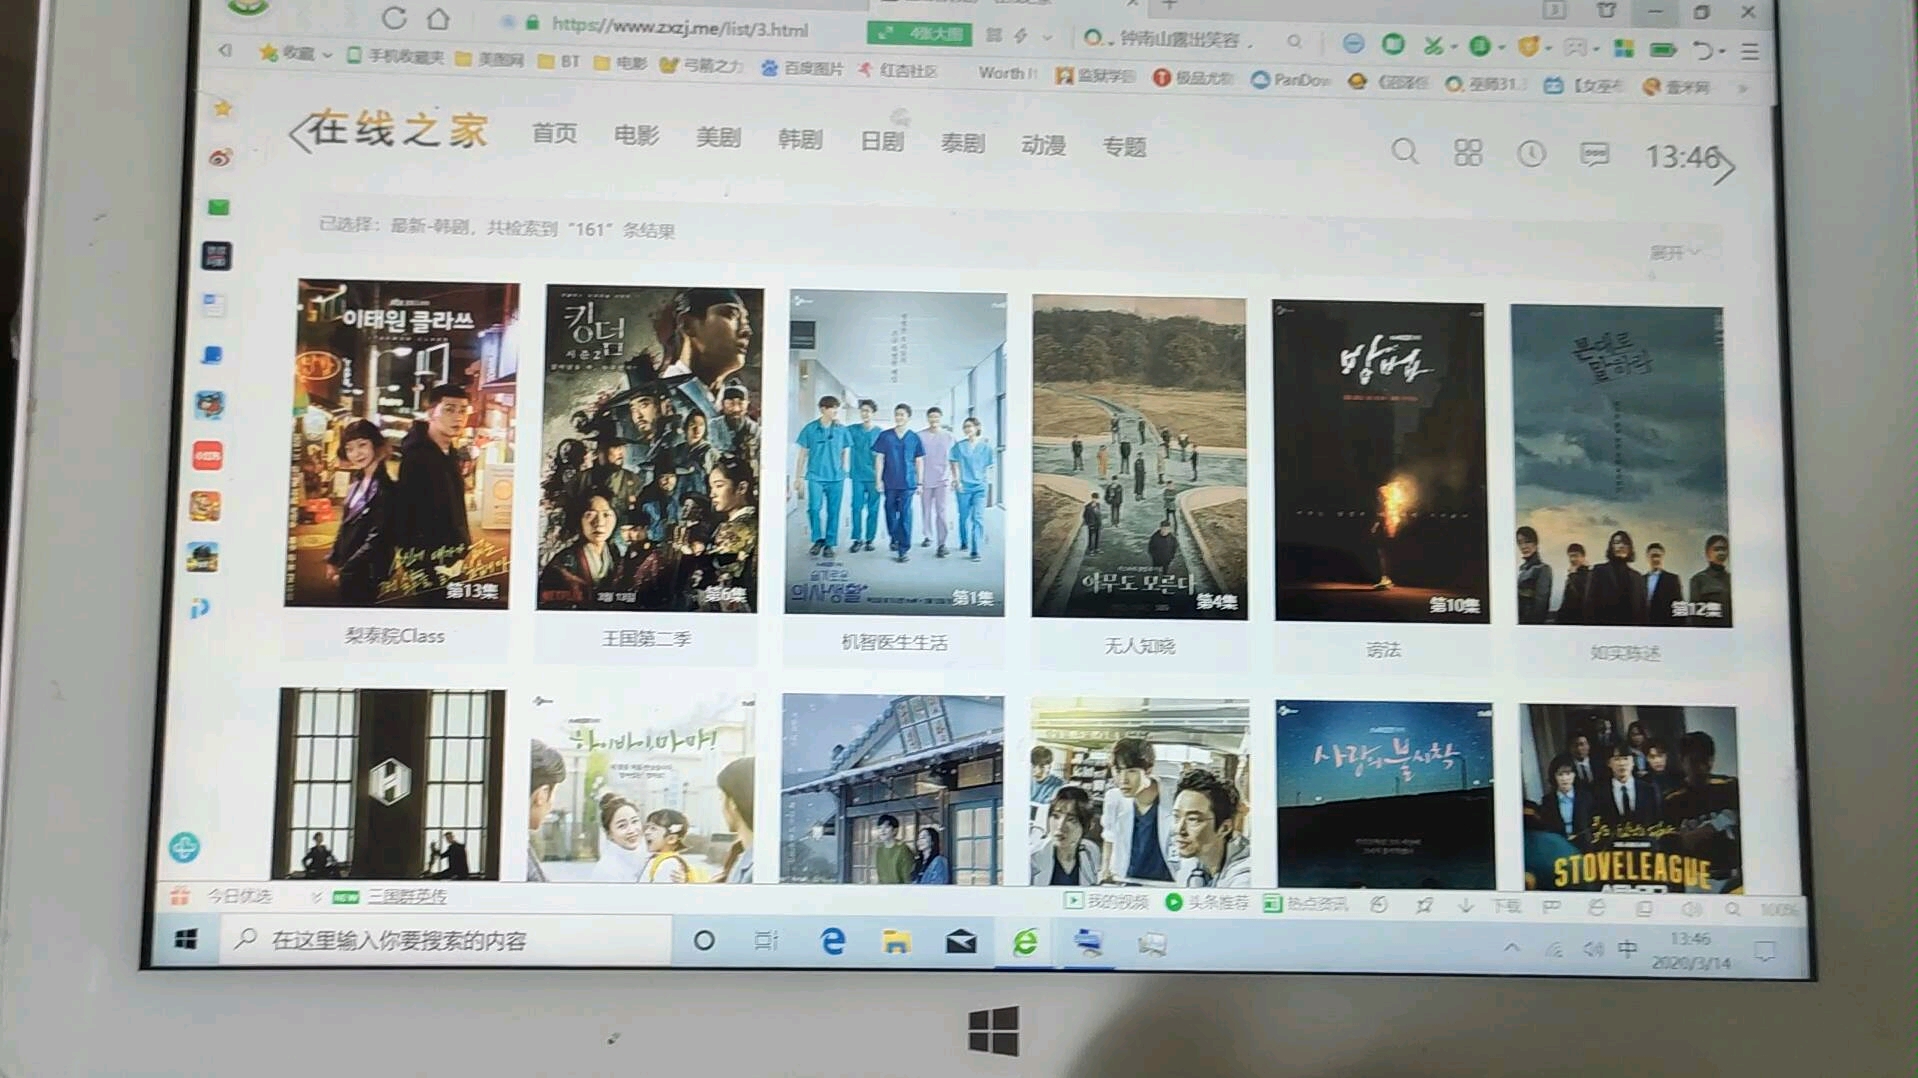Open 如实陈述 poster thumbnail

click(x=1622, y=466)
